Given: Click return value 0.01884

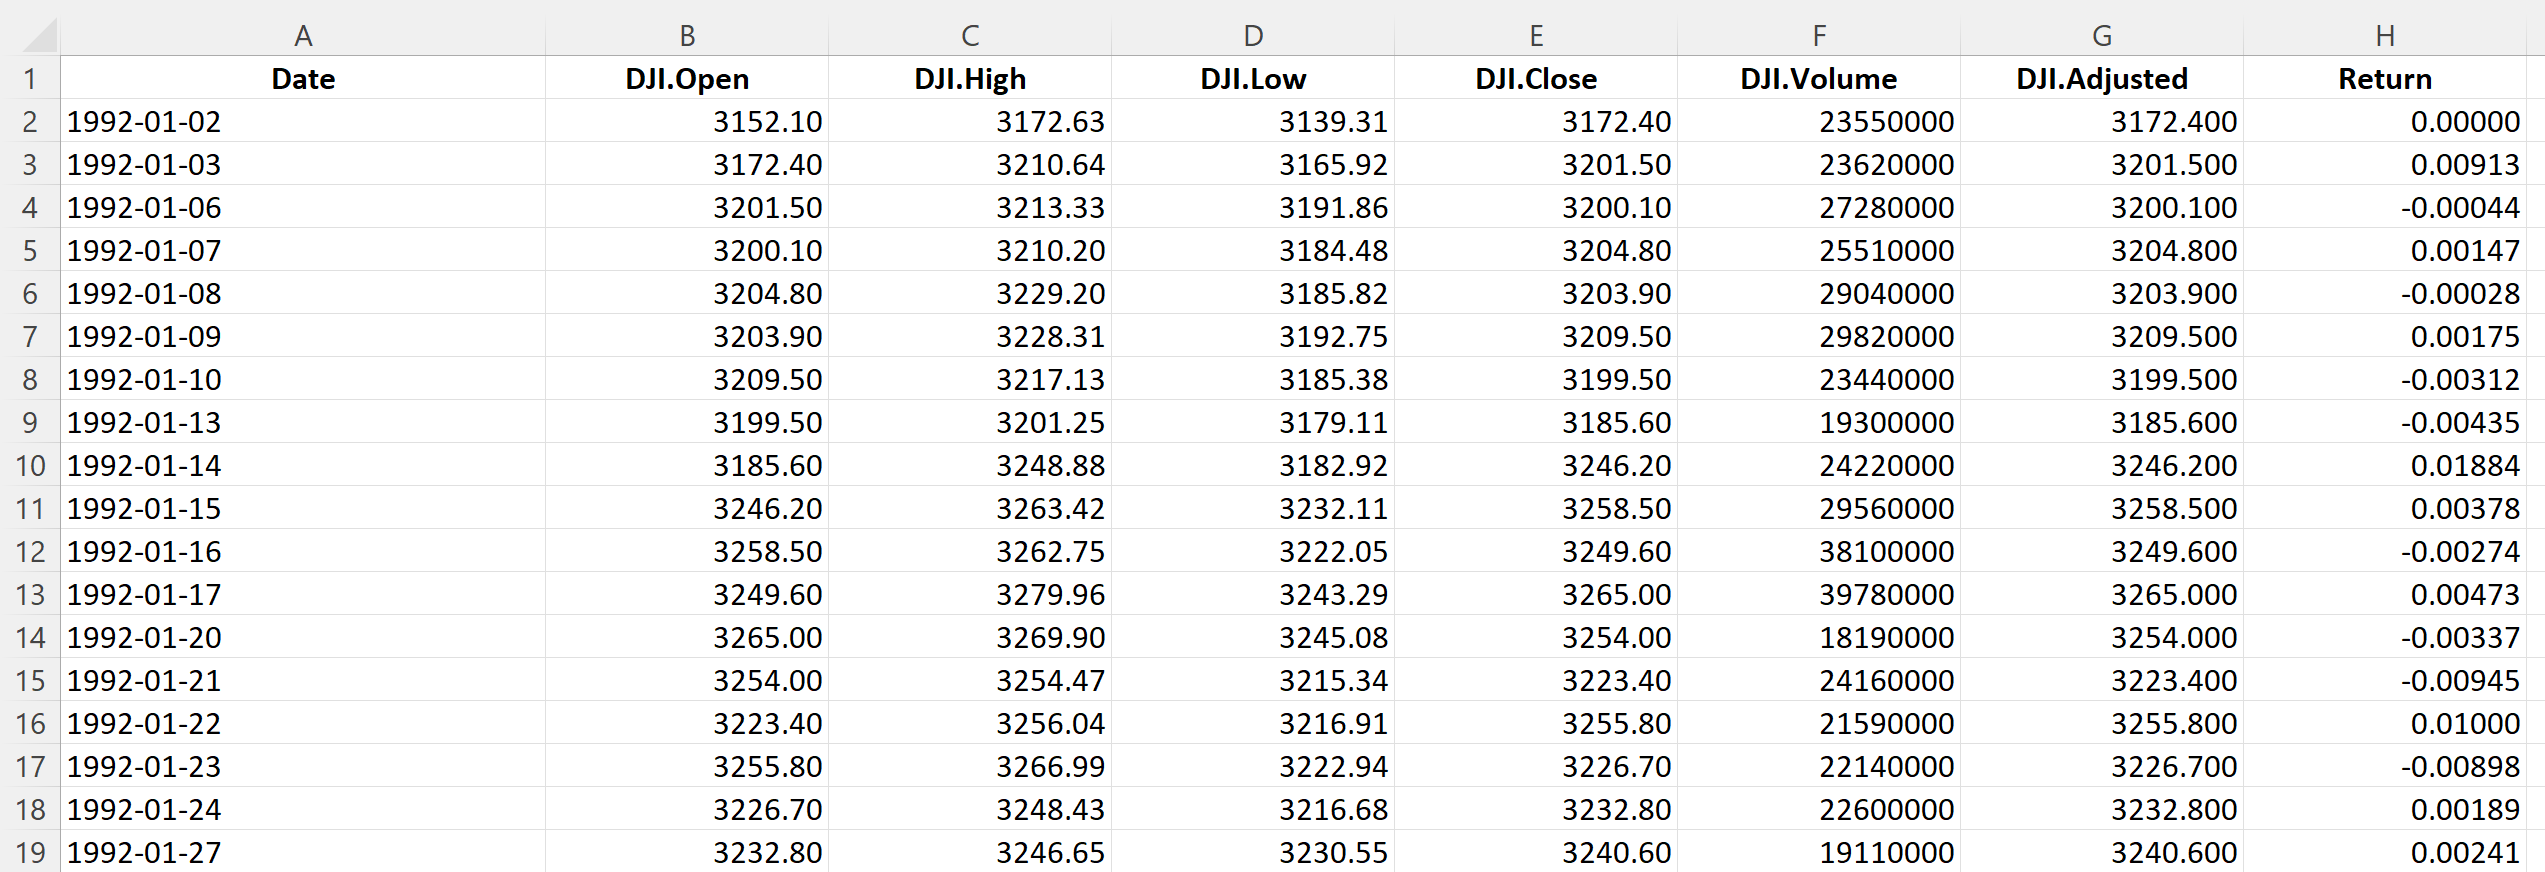Looking at the screenshot, I should pos(2385,465).
